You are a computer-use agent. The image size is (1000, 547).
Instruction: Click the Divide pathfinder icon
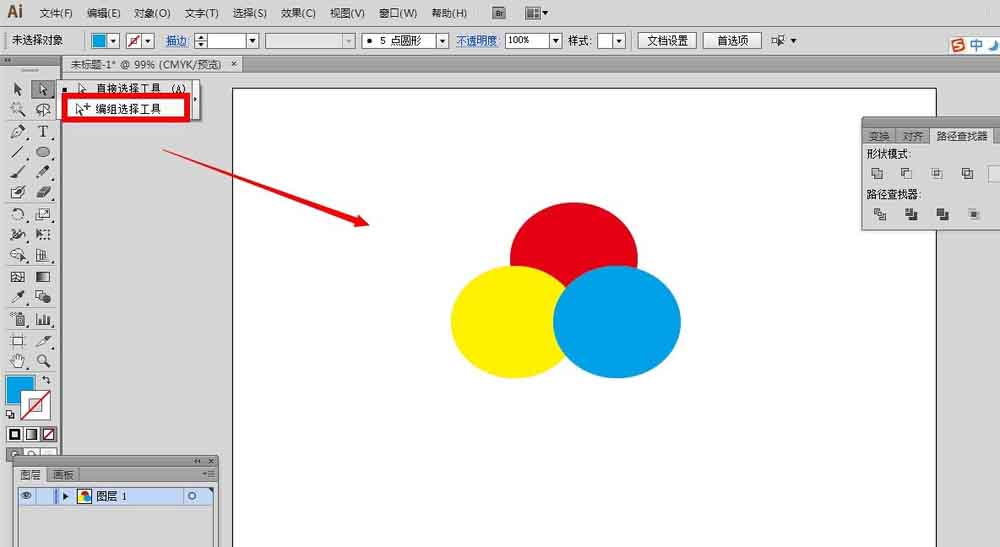[x=880, y=214]
